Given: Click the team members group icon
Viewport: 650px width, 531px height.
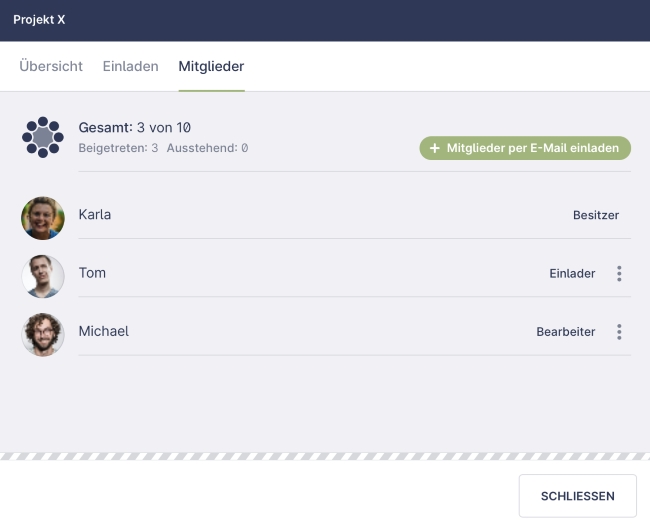Looking at the screenshot, I should point(43,137).
